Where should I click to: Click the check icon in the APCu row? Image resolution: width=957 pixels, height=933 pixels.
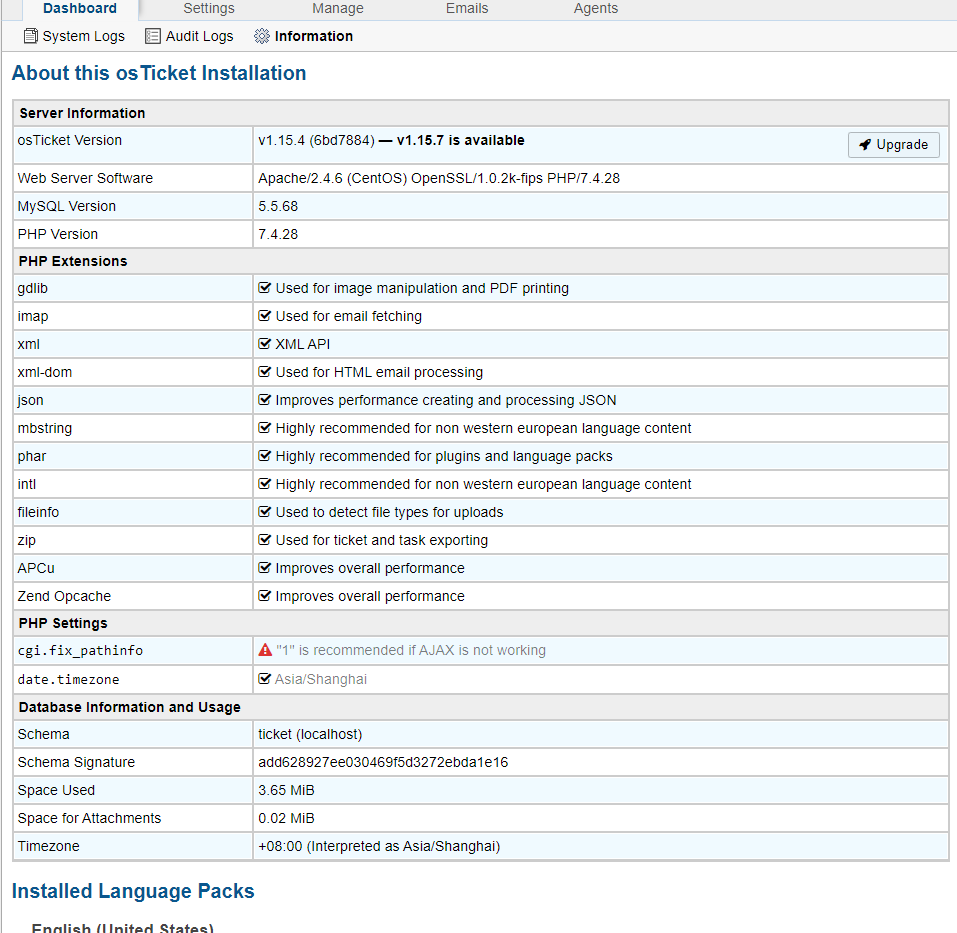[264, 568]
